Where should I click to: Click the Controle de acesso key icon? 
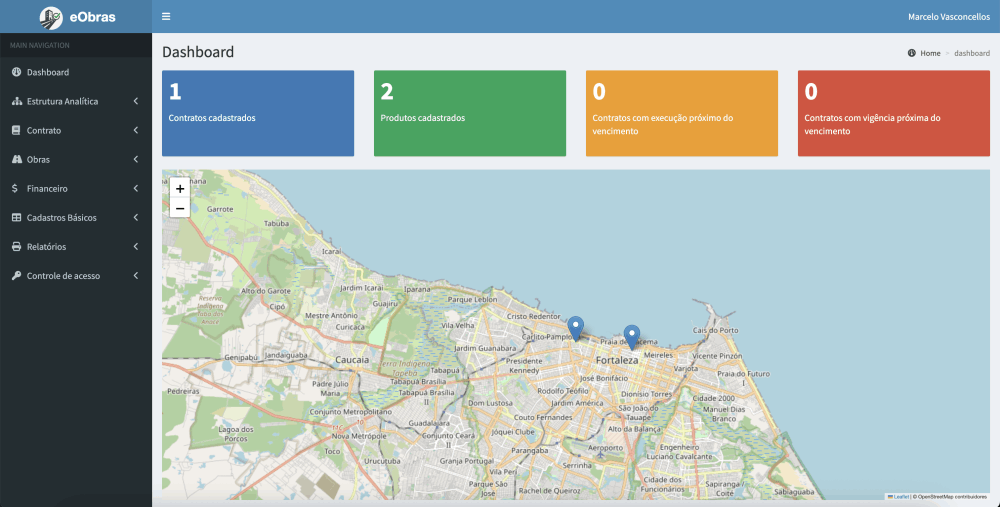click(x=16, y=275)
